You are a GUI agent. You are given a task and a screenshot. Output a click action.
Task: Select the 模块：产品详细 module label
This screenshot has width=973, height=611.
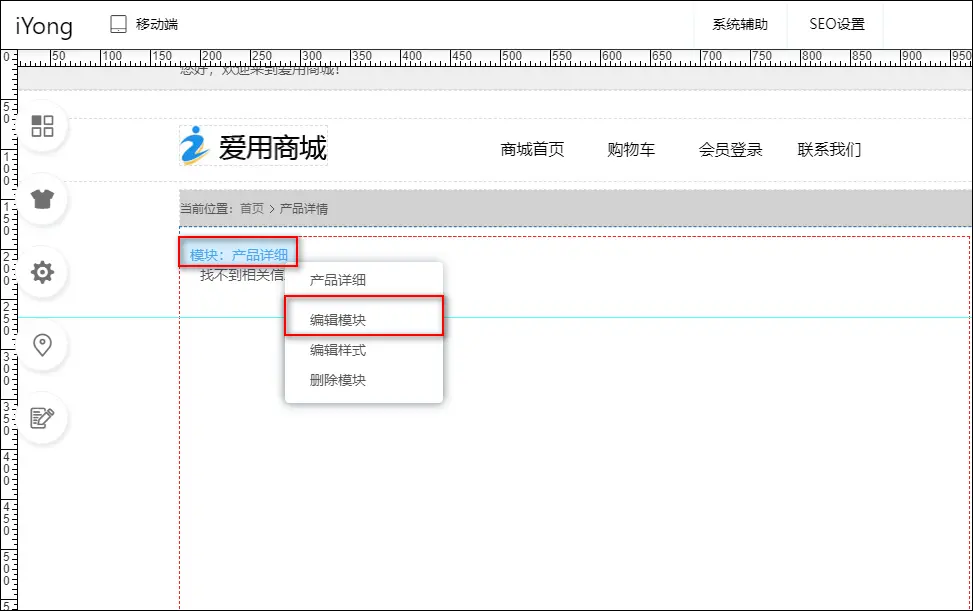pos(239,255)
